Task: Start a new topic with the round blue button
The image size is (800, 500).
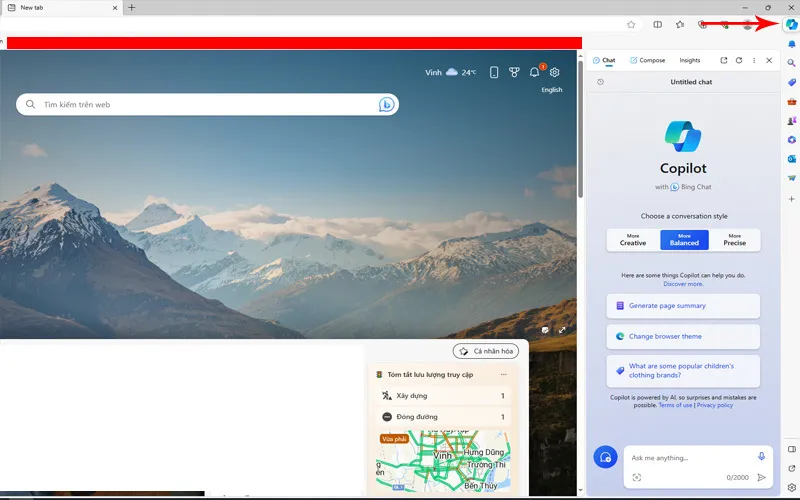Action: 604,457
